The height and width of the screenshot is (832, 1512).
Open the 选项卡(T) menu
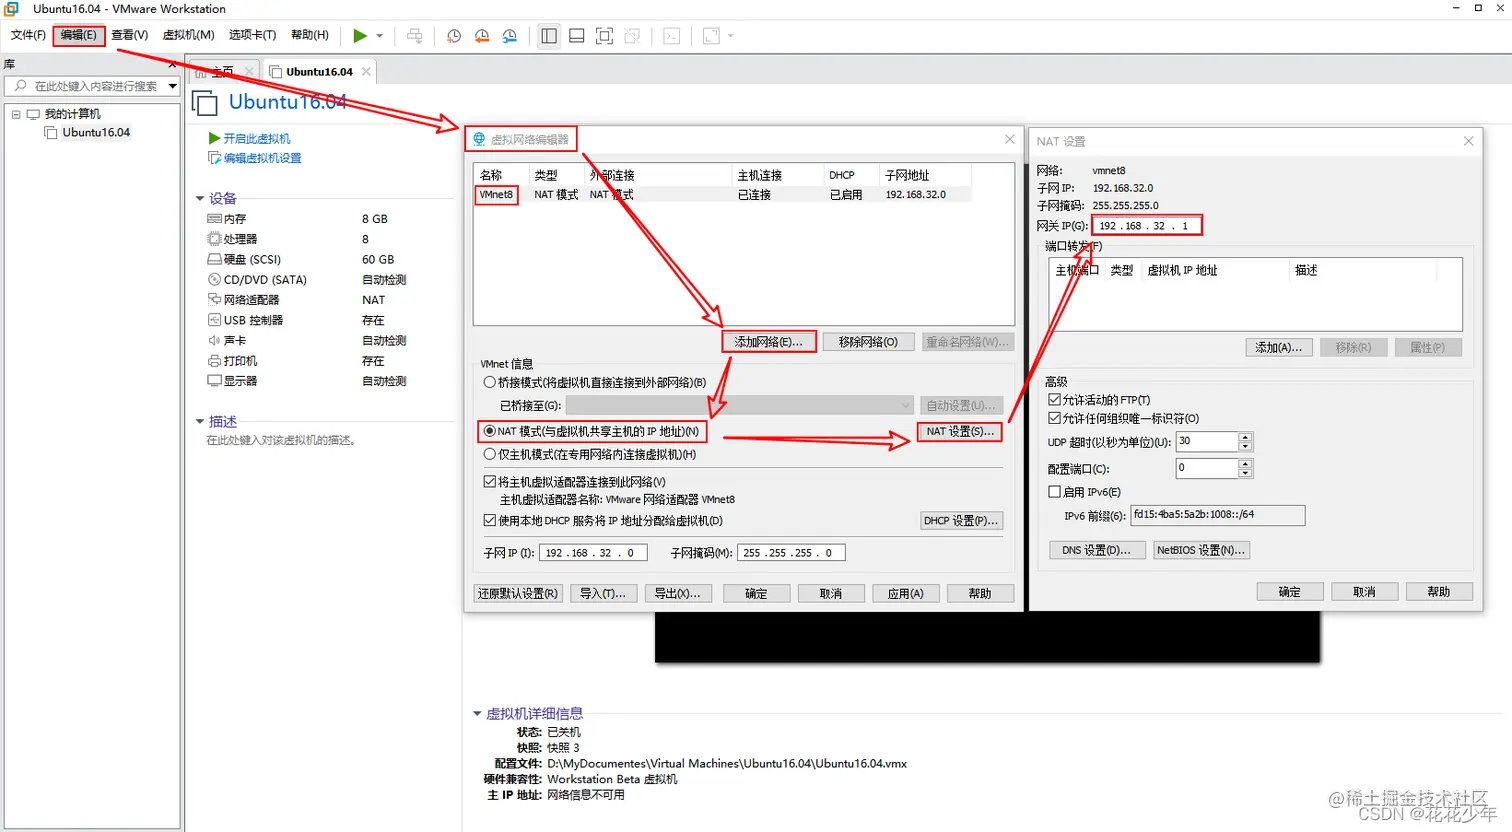click(252, 35)
